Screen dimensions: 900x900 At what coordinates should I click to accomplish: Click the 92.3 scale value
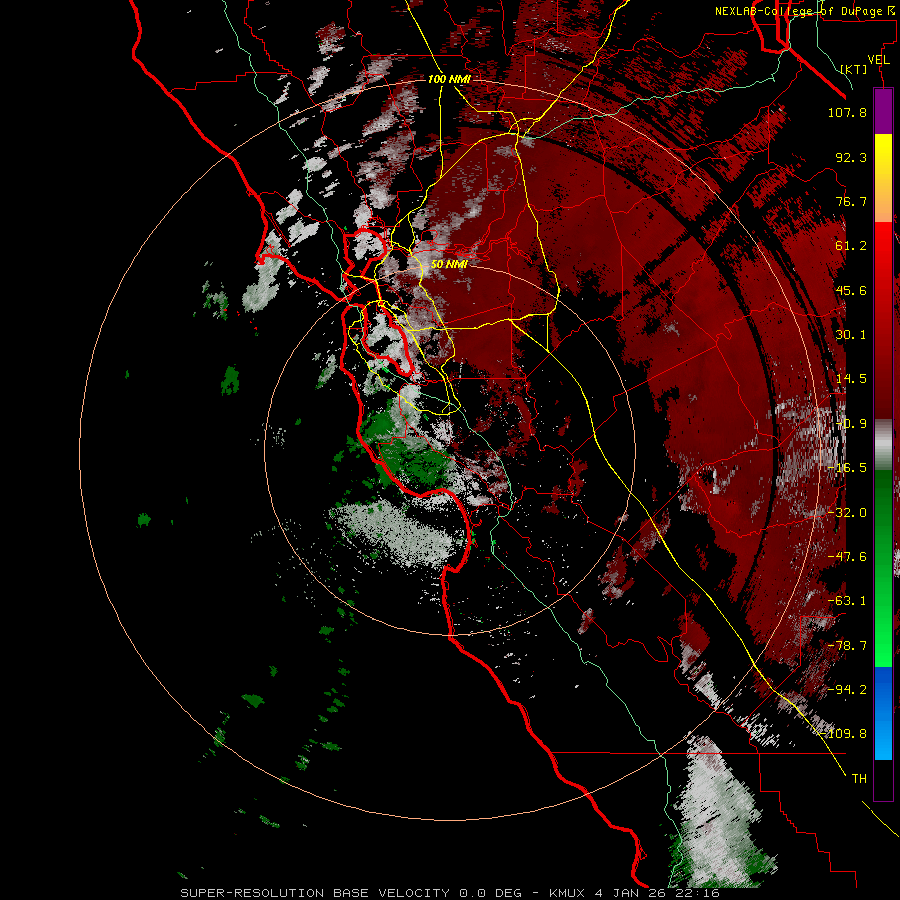tap(851, 157)
